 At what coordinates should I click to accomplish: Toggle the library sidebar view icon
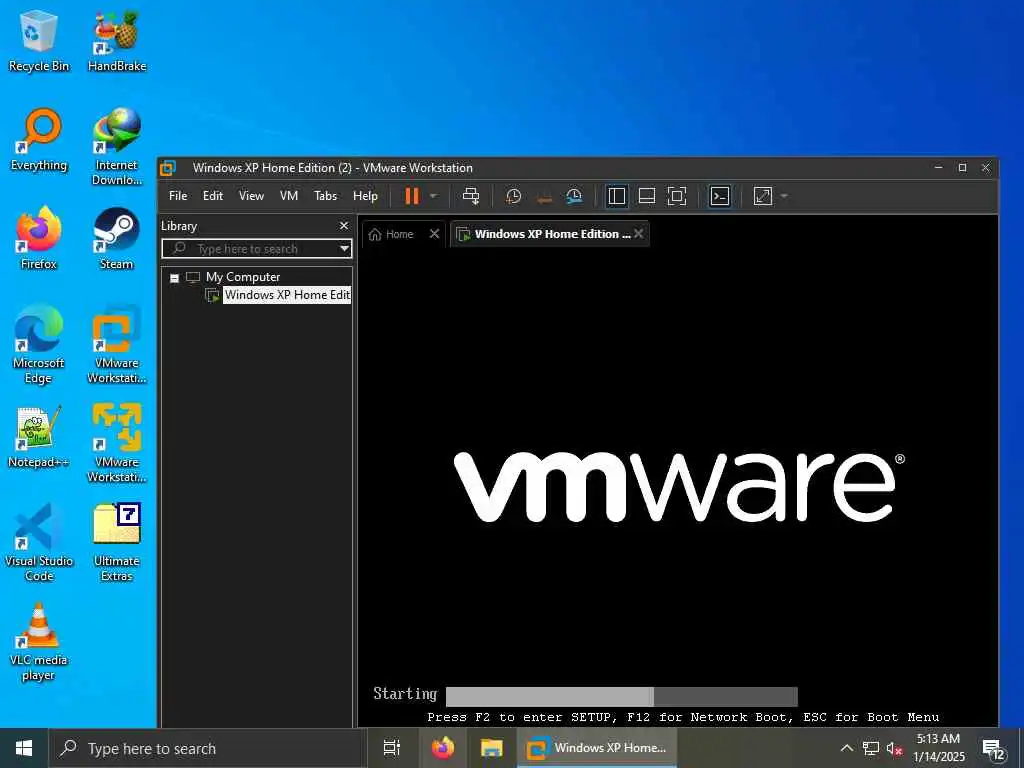click(616, 196)
